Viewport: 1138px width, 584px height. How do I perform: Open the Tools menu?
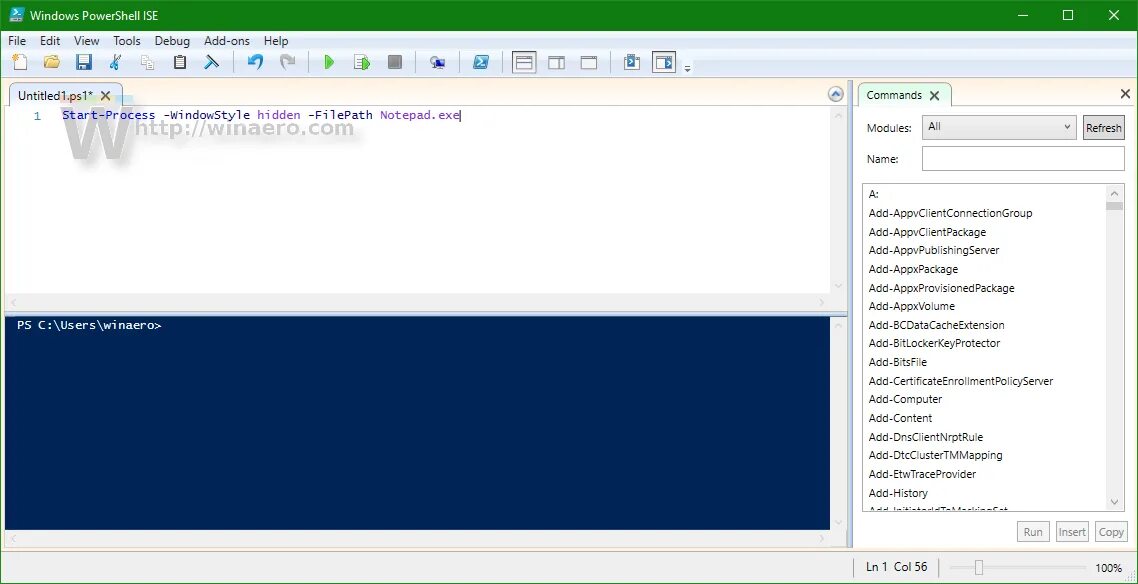pyautogui.click(x=127, y=41)
